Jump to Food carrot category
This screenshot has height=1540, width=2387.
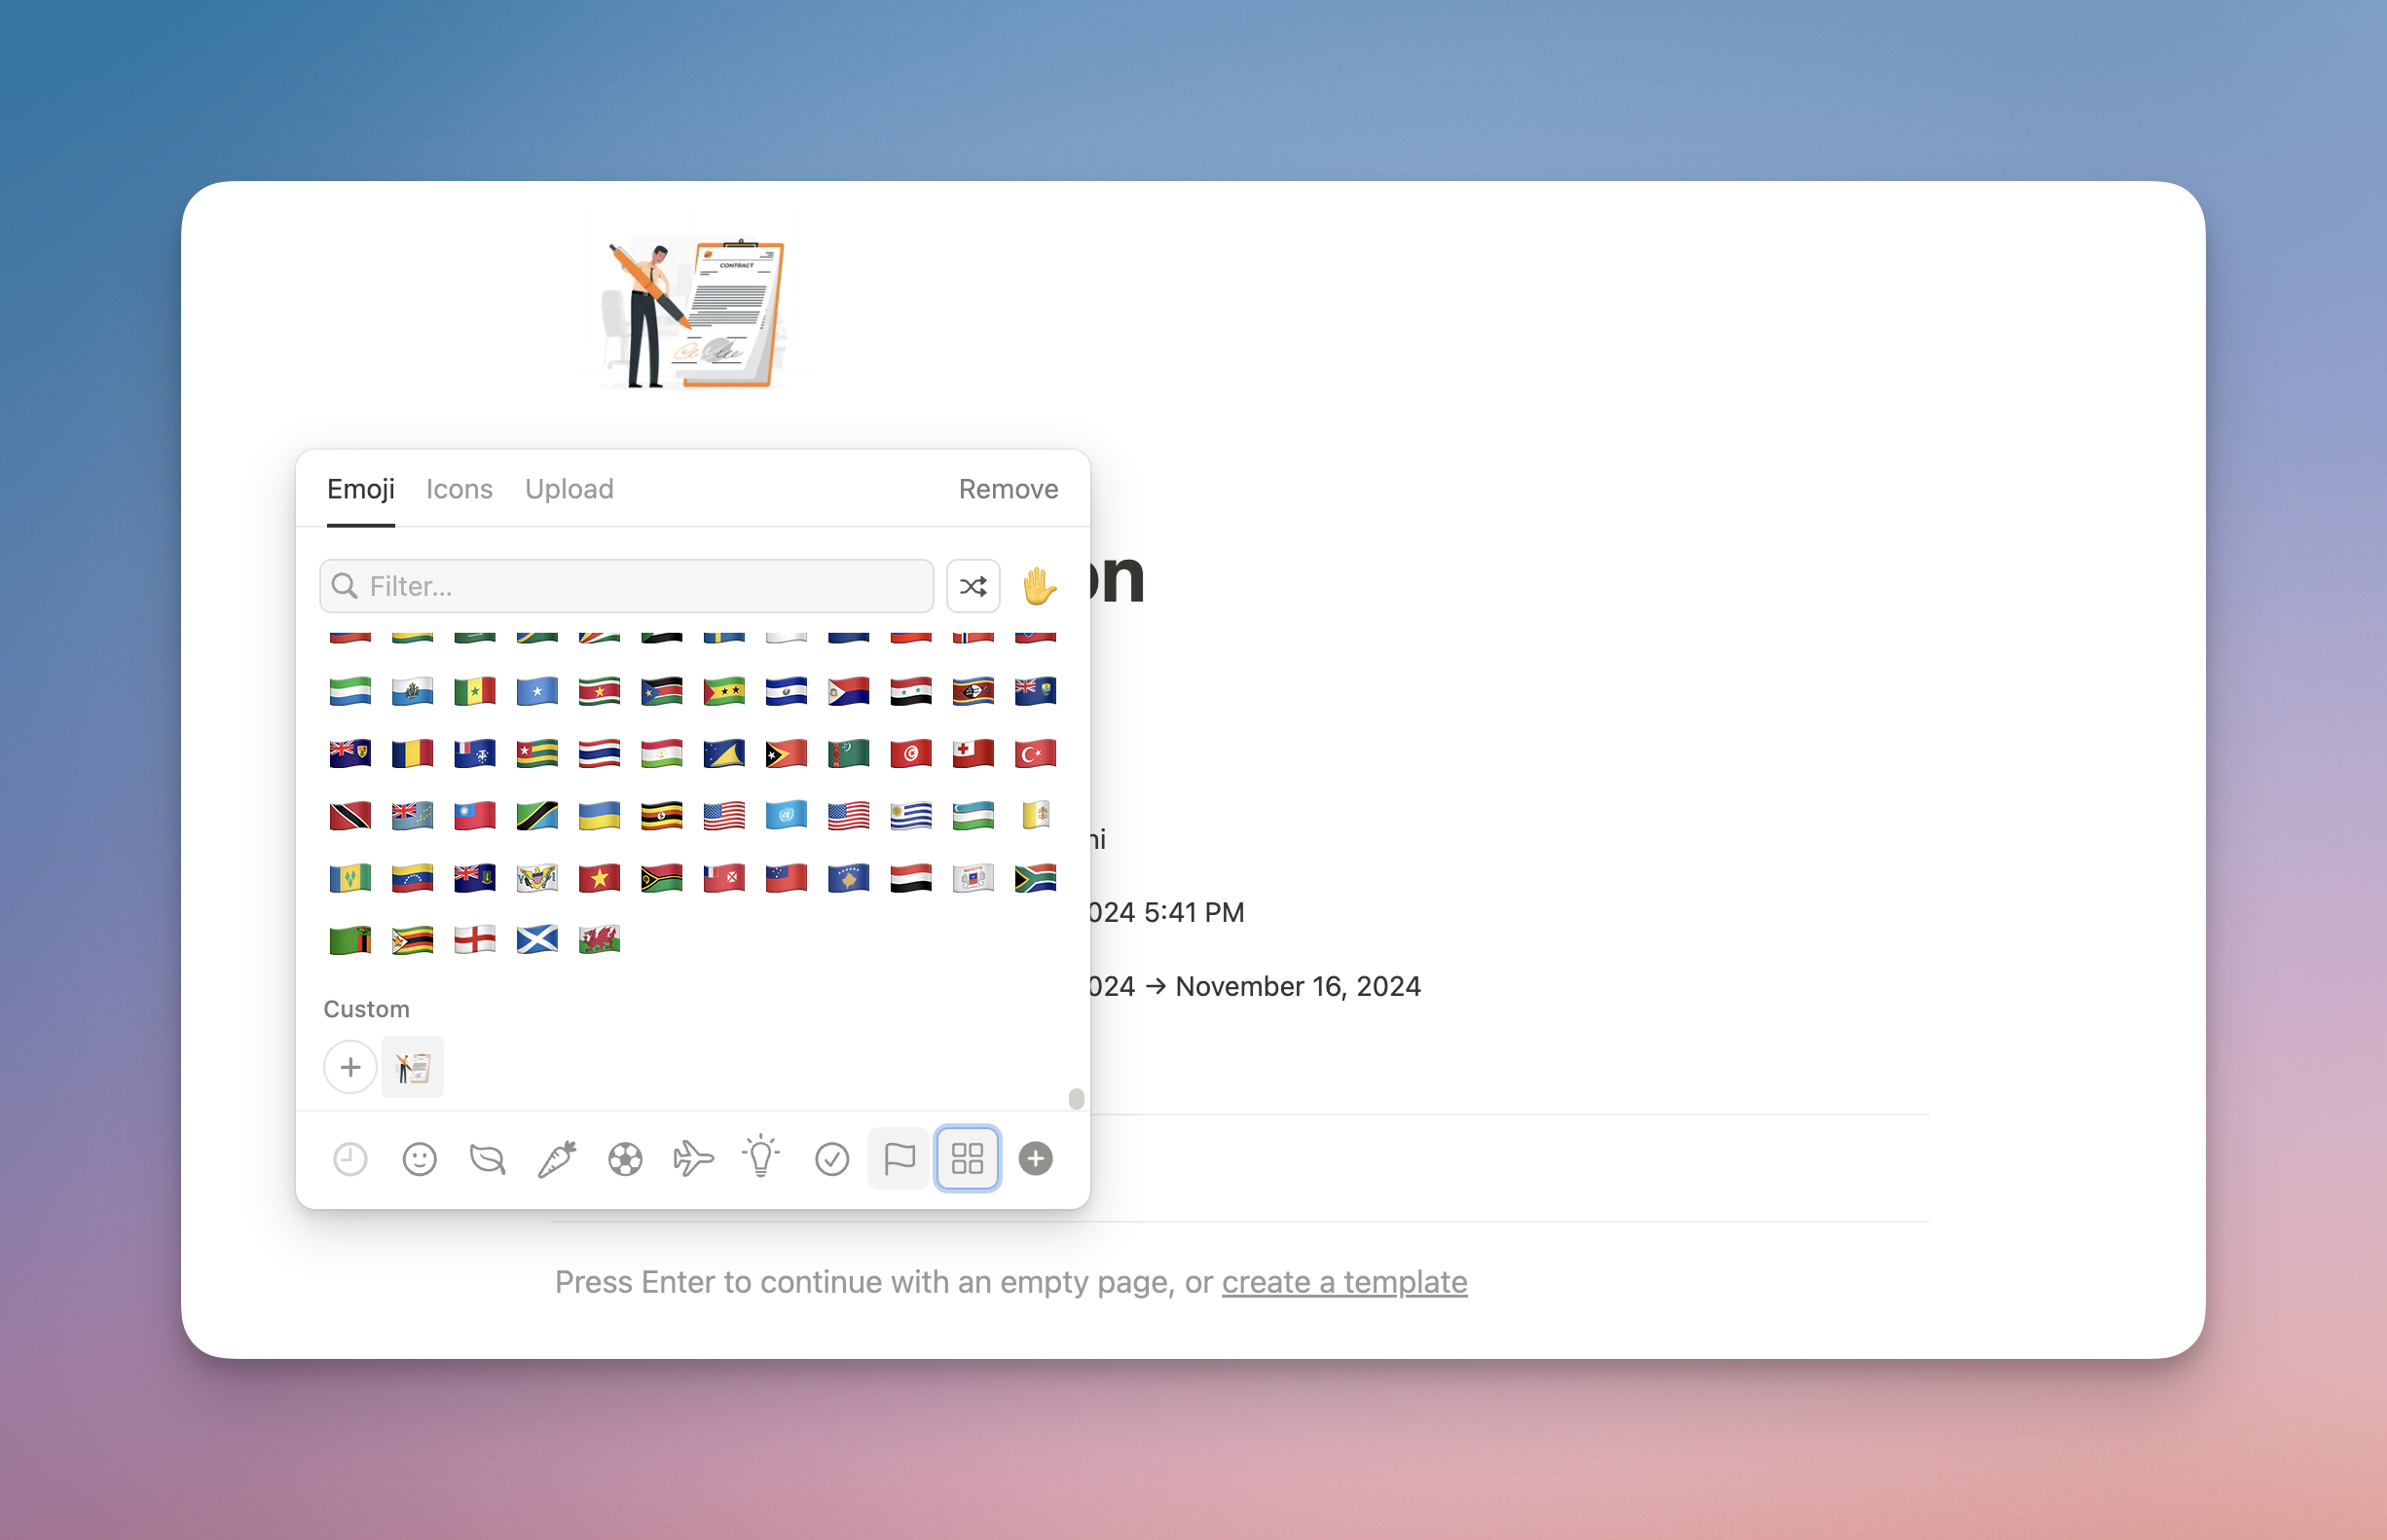pos(557,1159)
